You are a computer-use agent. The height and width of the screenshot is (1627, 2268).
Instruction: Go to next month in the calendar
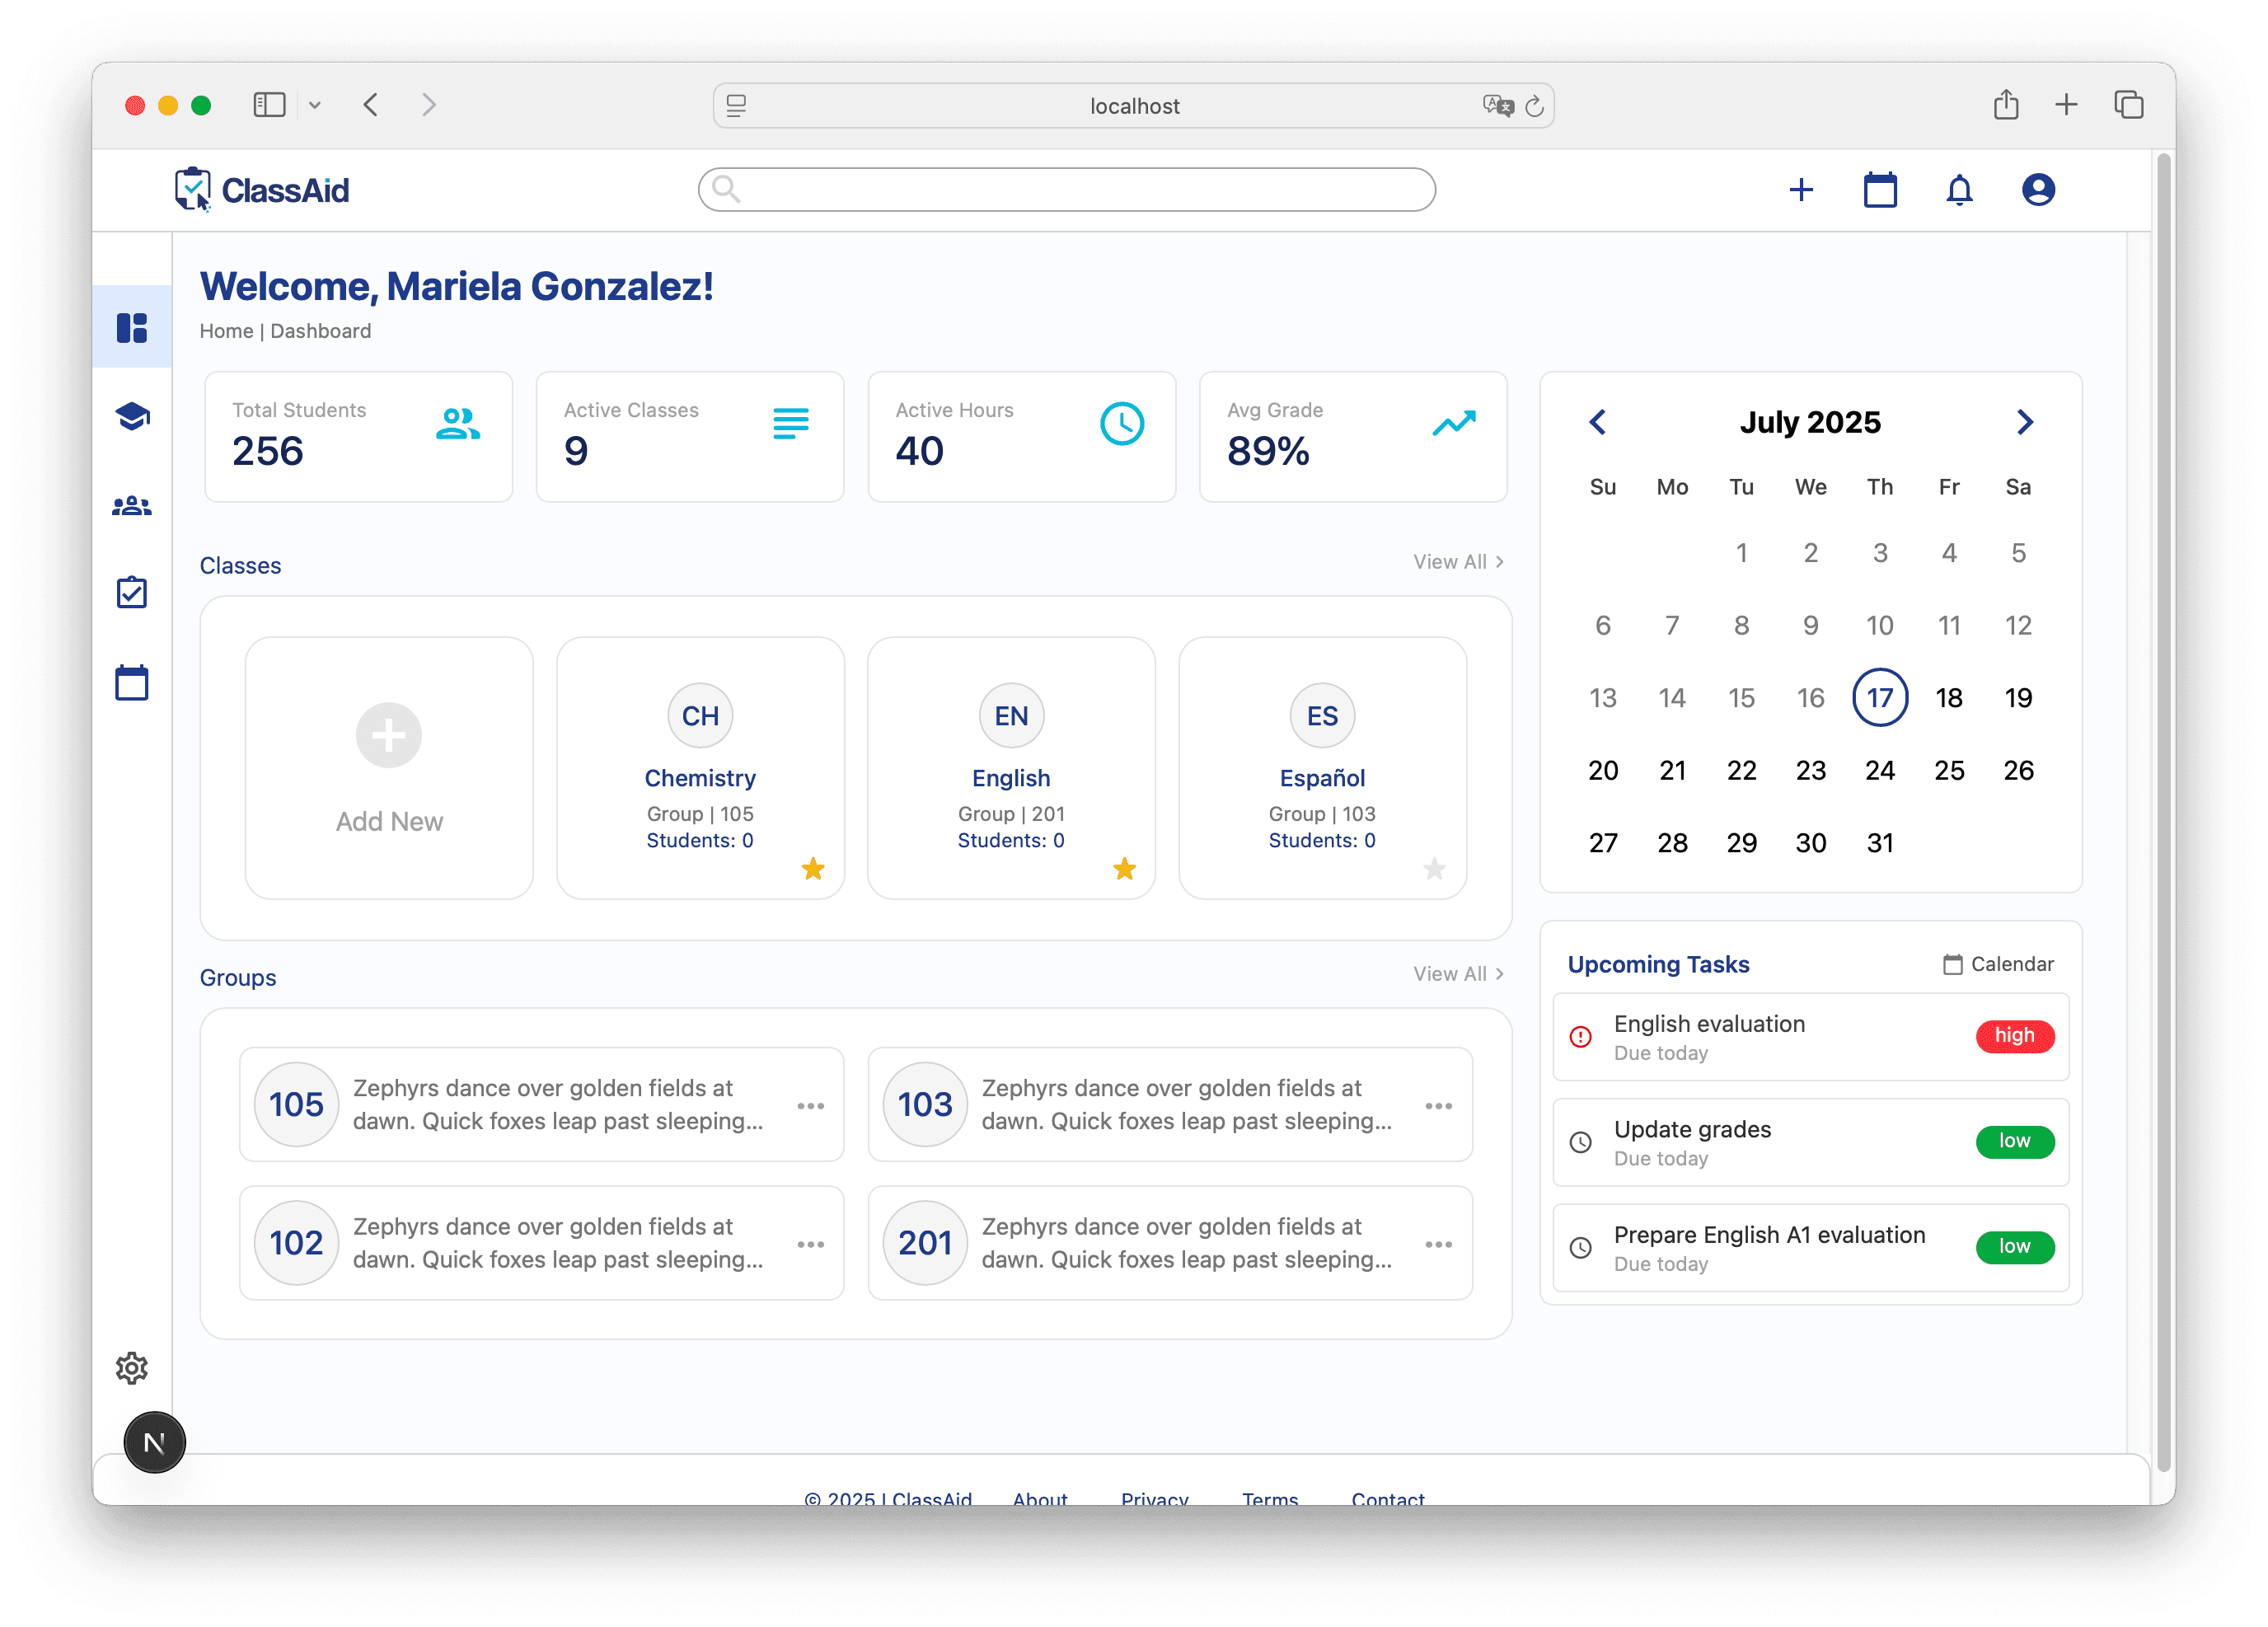(2025, 421)
